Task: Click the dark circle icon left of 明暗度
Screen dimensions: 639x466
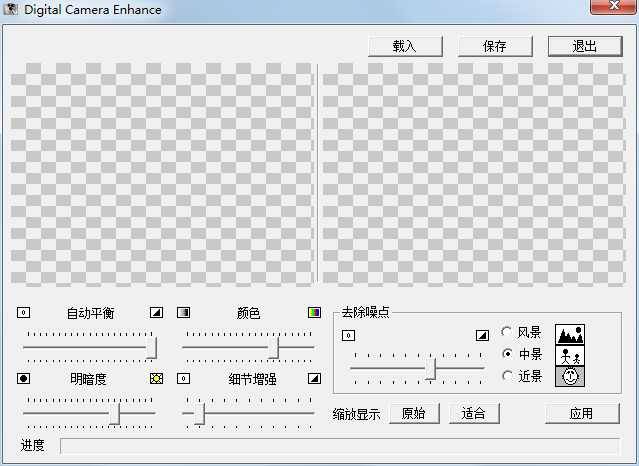Action: (24, 379)
